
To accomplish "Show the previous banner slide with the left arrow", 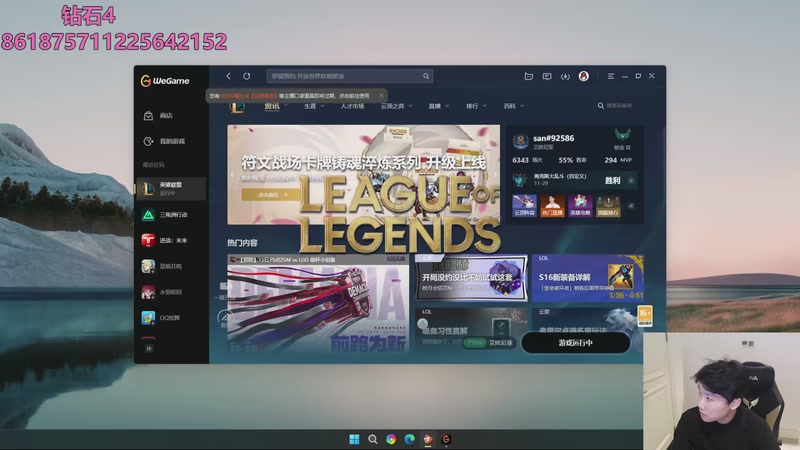I will (x=233, y=174).
